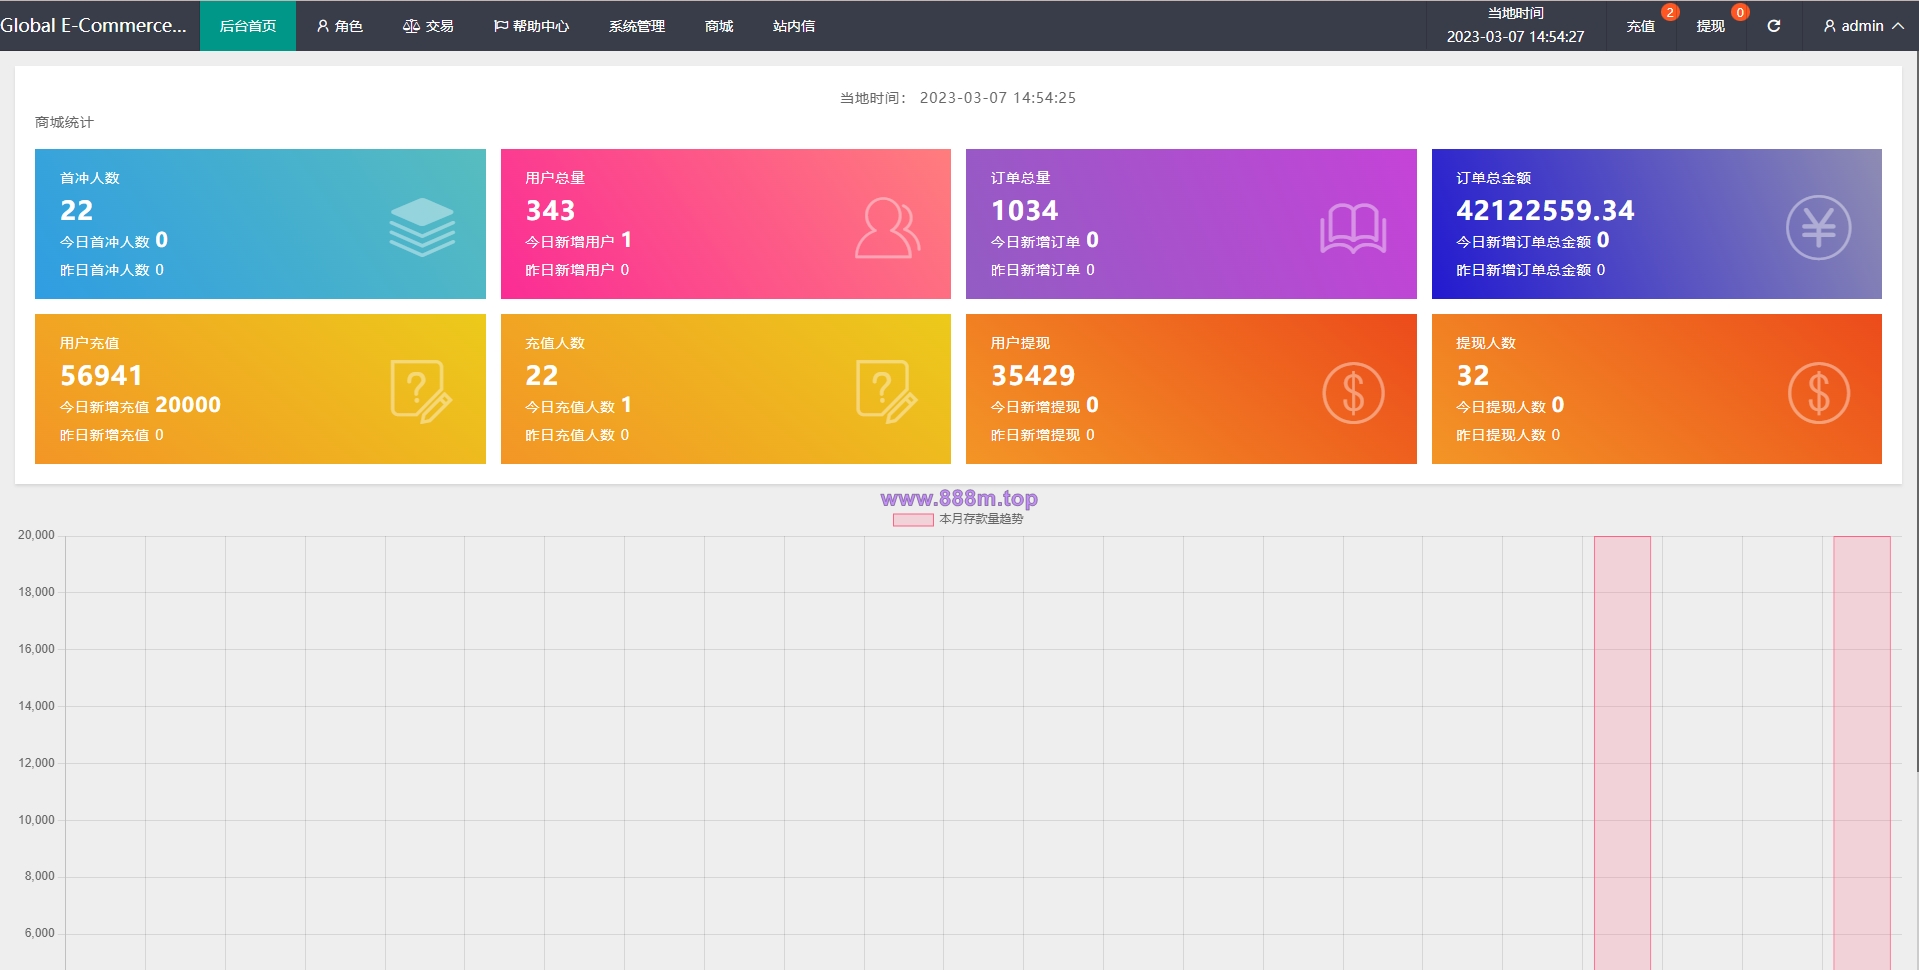Select the 后台首页 tab
This screenshot has height=970, width=1919.
pos(248,26)
